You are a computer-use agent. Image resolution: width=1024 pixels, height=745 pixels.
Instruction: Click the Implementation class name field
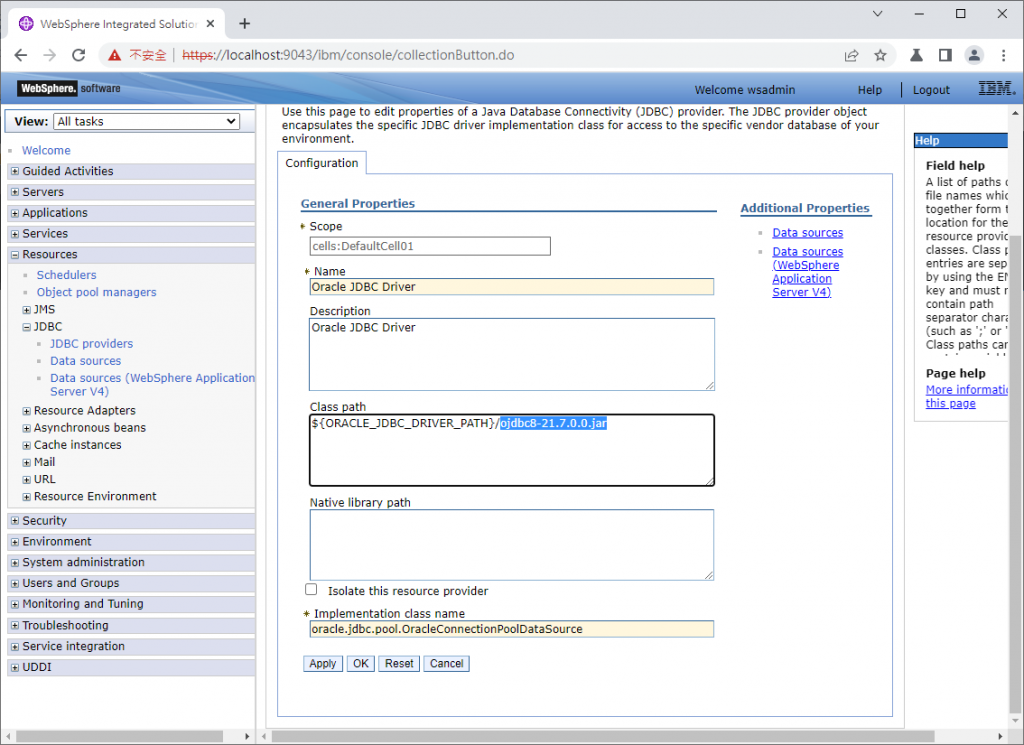pyautogui.click(x=511, y=629)
